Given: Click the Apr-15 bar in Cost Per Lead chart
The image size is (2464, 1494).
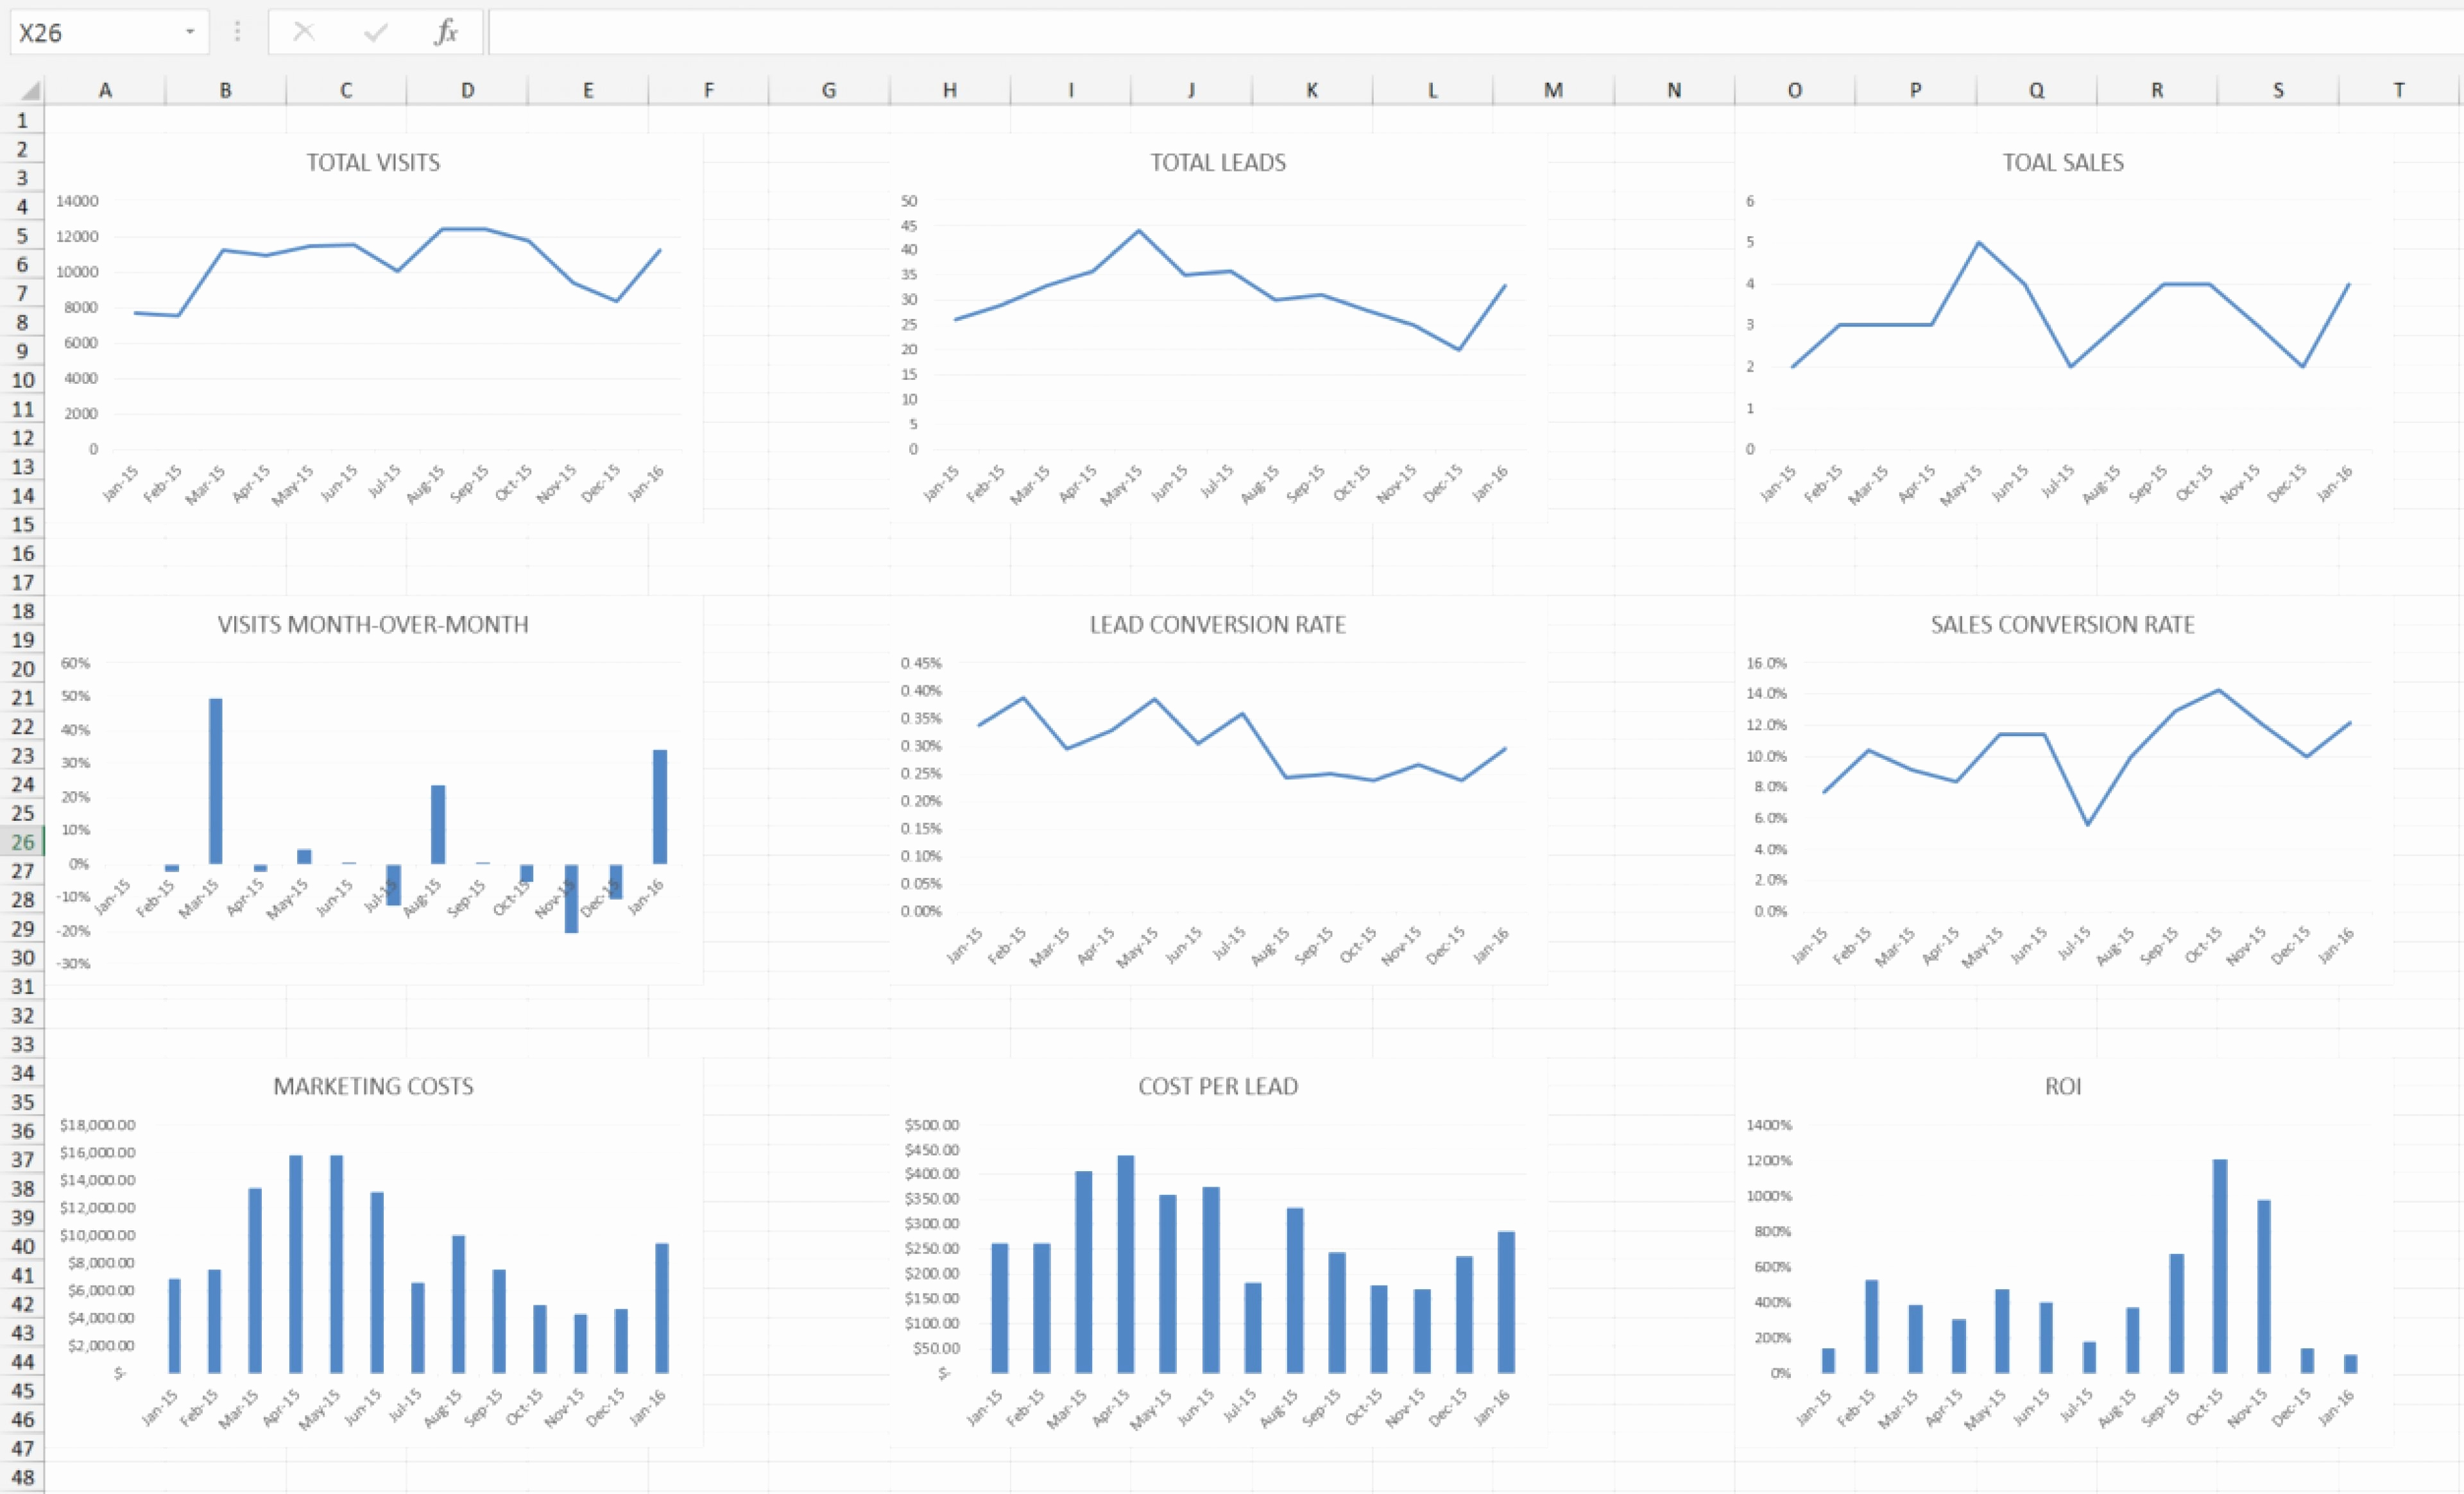Looking at the screenshot, I should pos(1126,1264).
